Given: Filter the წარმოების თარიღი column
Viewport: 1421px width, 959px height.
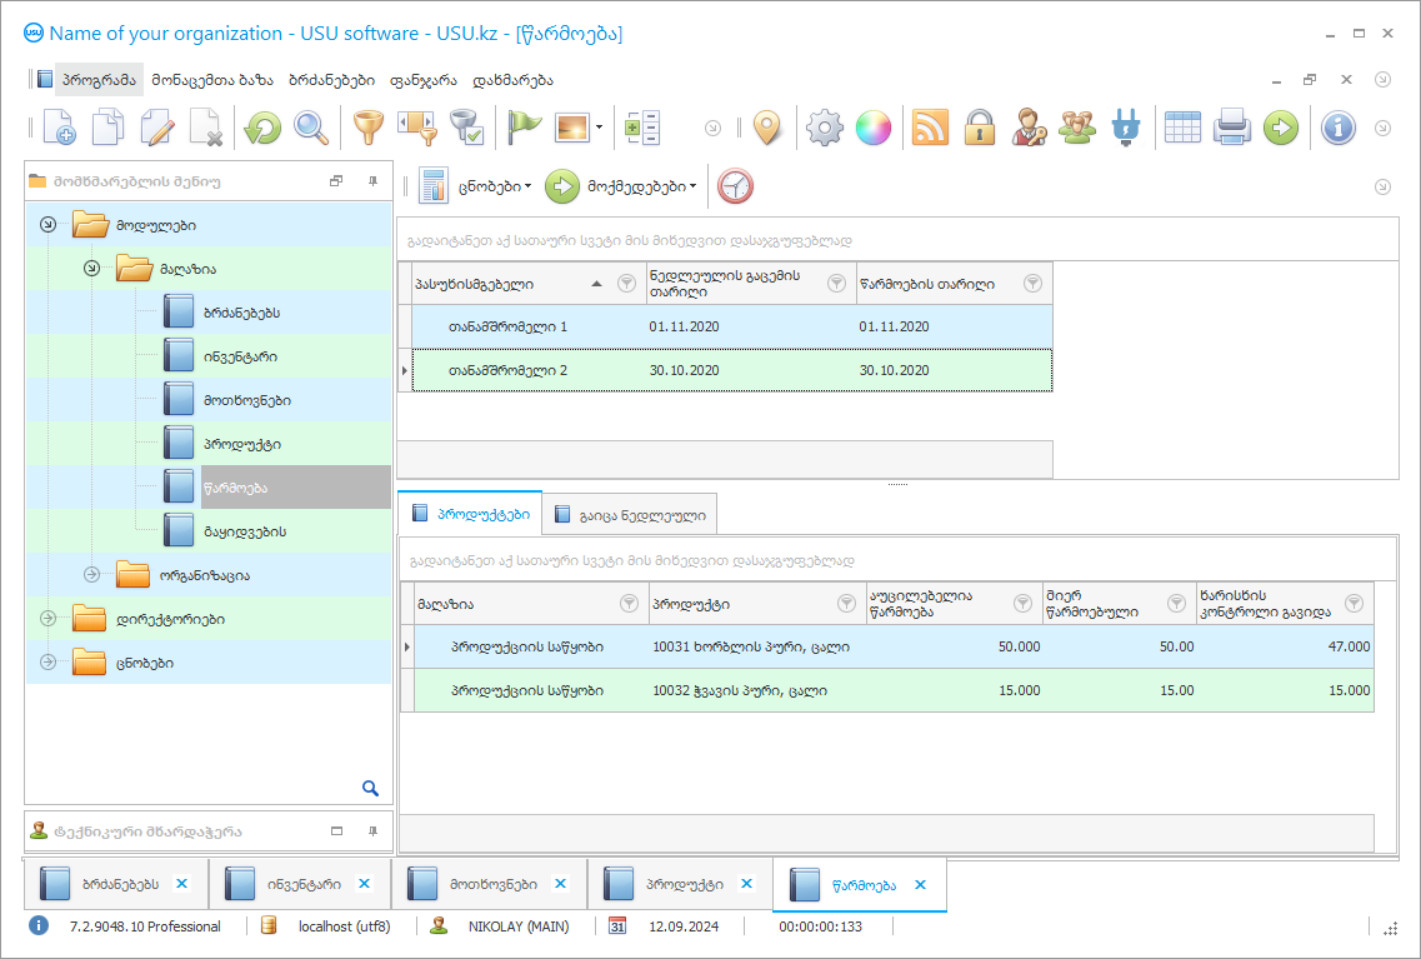Looking at the screenshot, I should 1033,284.
